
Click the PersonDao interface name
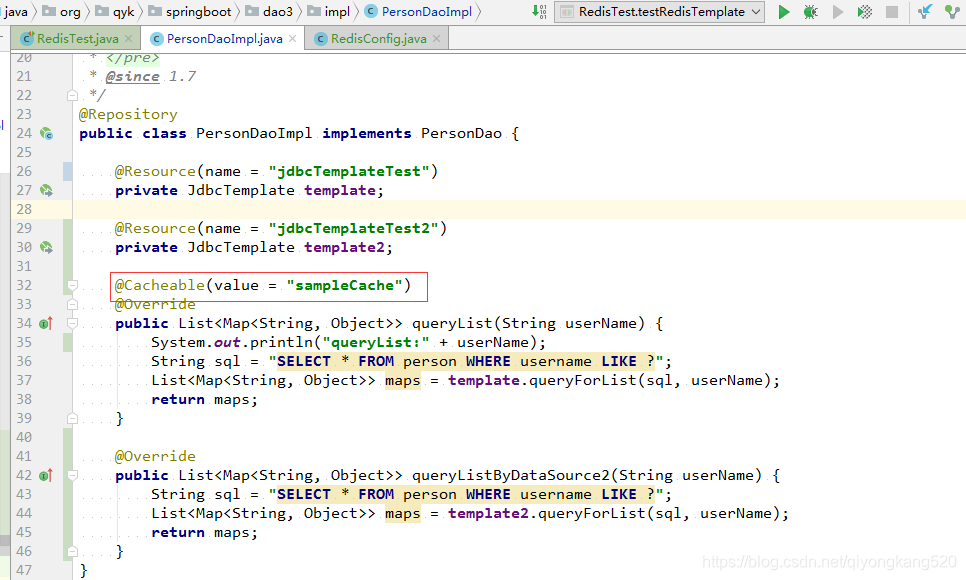(x=461, y=133)
